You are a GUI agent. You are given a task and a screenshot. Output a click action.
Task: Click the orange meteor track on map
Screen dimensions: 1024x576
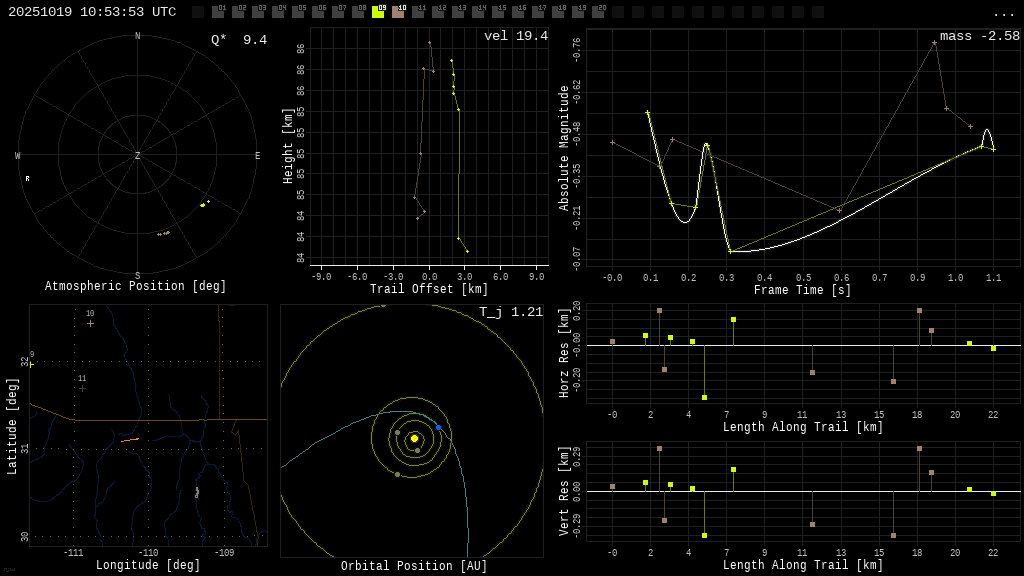tap(130, 439)
